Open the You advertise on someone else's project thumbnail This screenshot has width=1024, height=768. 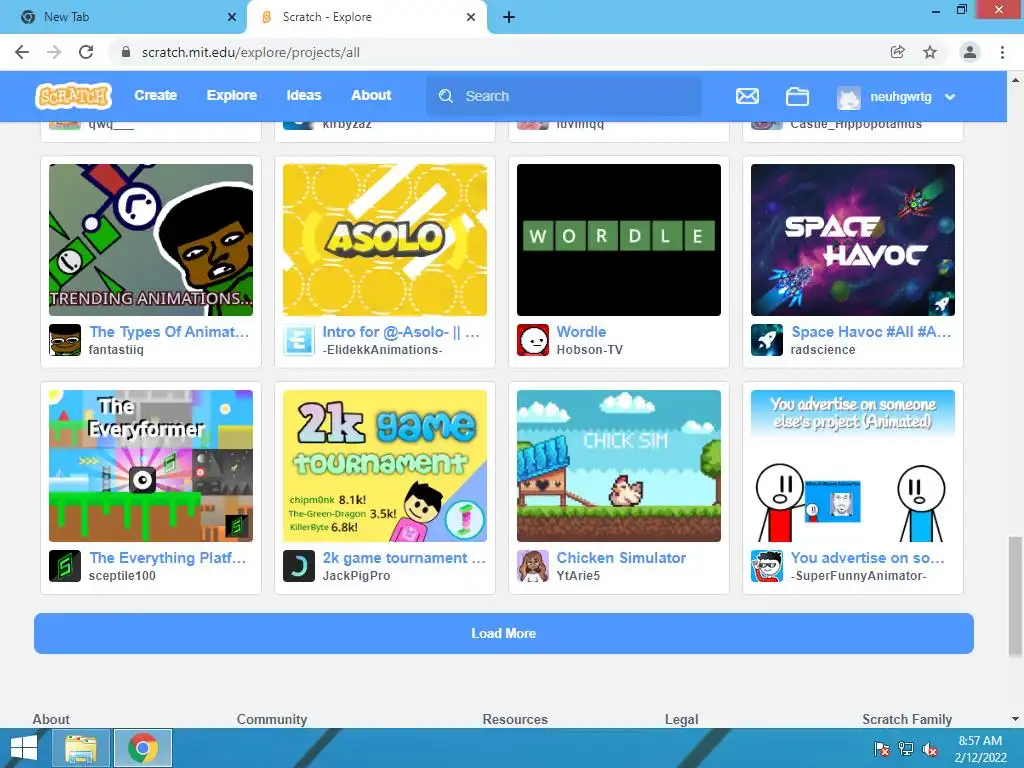pyautogui.click(x=853, y=466)
